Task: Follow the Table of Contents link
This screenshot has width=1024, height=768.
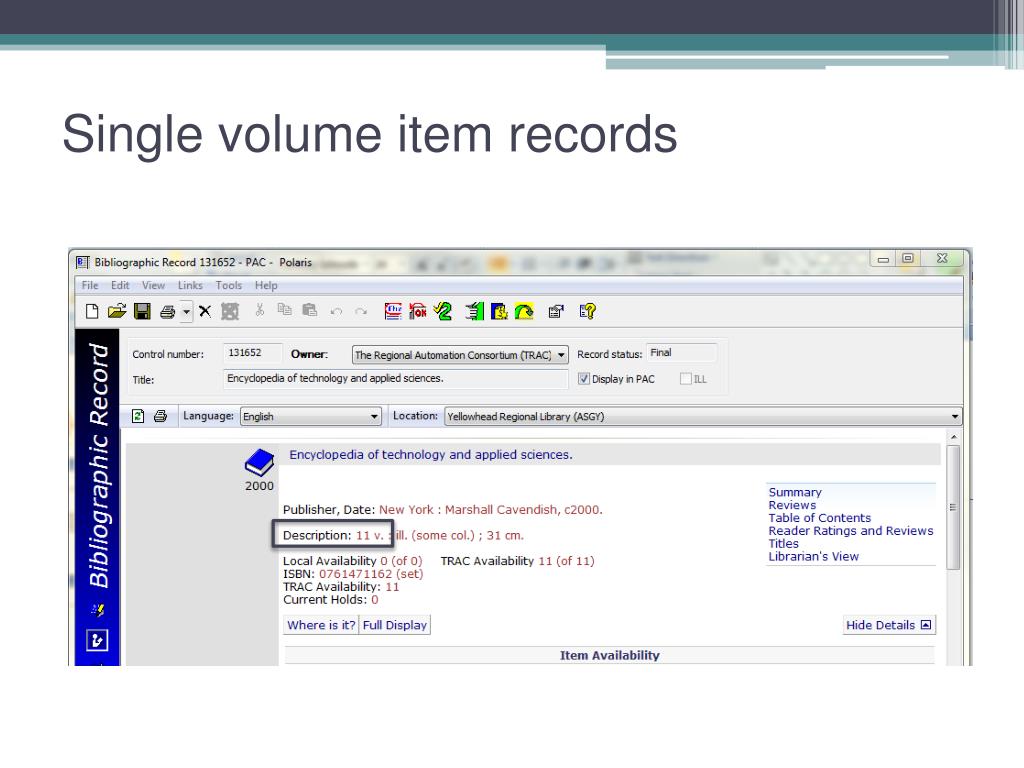Action: click(820, 518)
